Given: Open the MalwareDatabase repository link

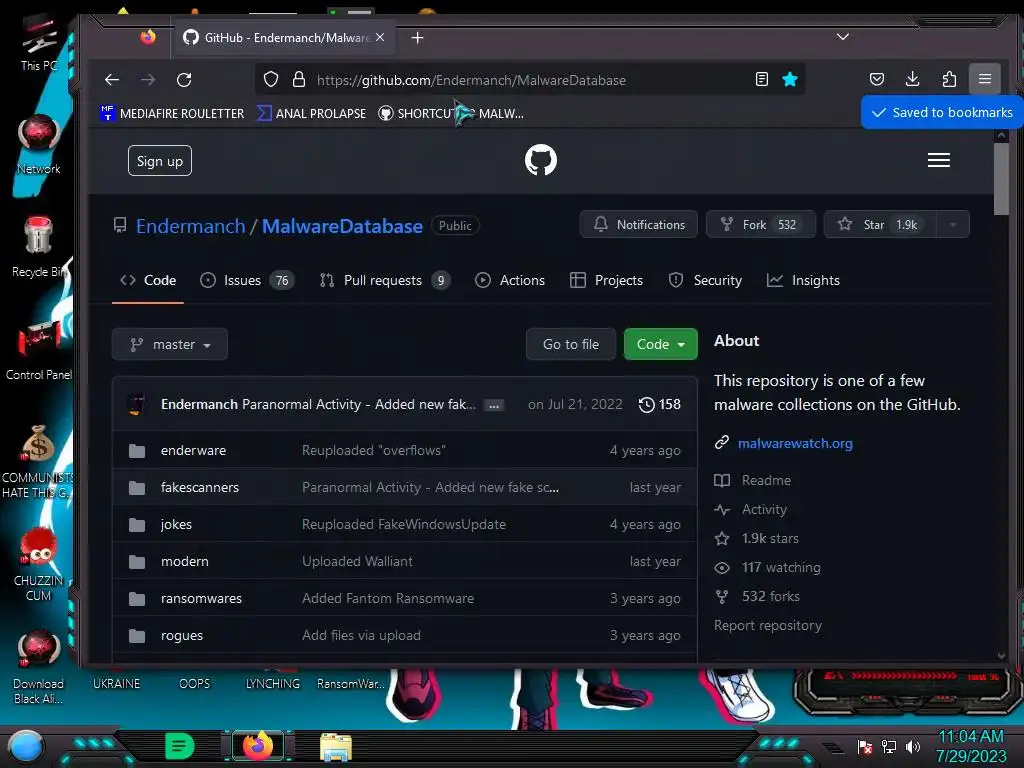Looking at the screenshot, I should click(x=342, y=226).
